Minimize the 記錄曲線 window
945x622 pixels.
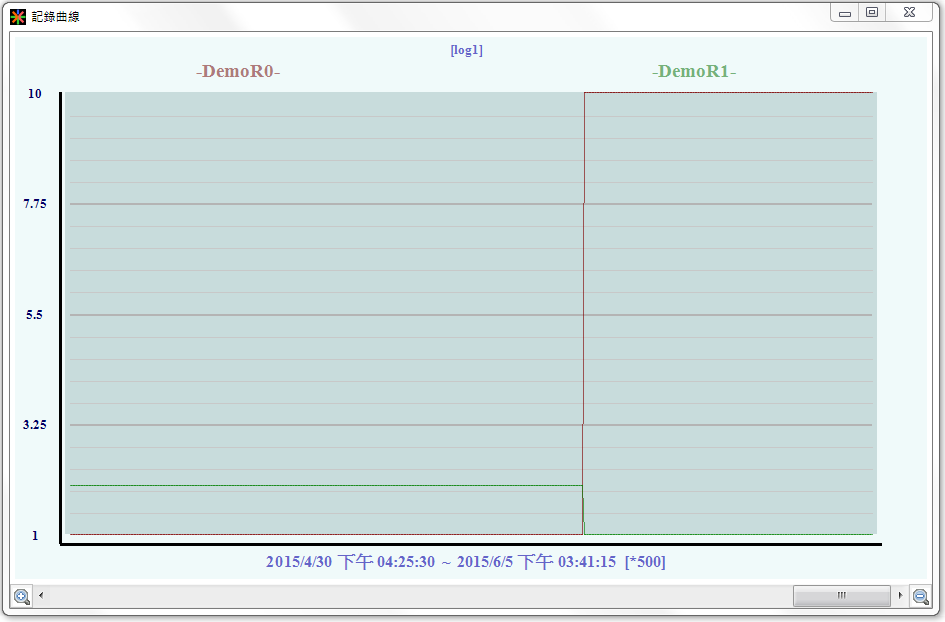pos(845,12)
